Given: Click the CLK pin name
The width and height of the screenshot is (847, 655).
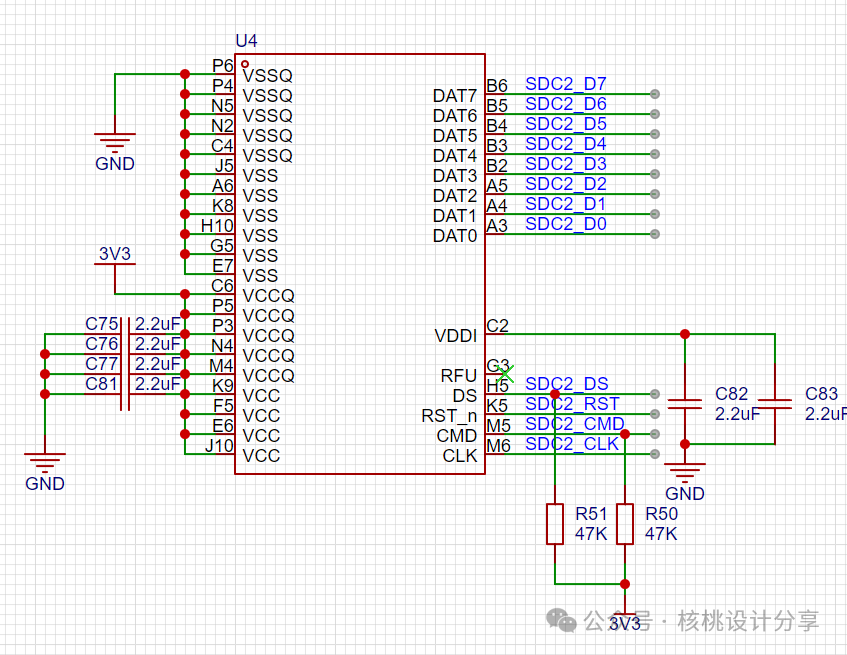Looking at the screenshot, I should (460, 456).
